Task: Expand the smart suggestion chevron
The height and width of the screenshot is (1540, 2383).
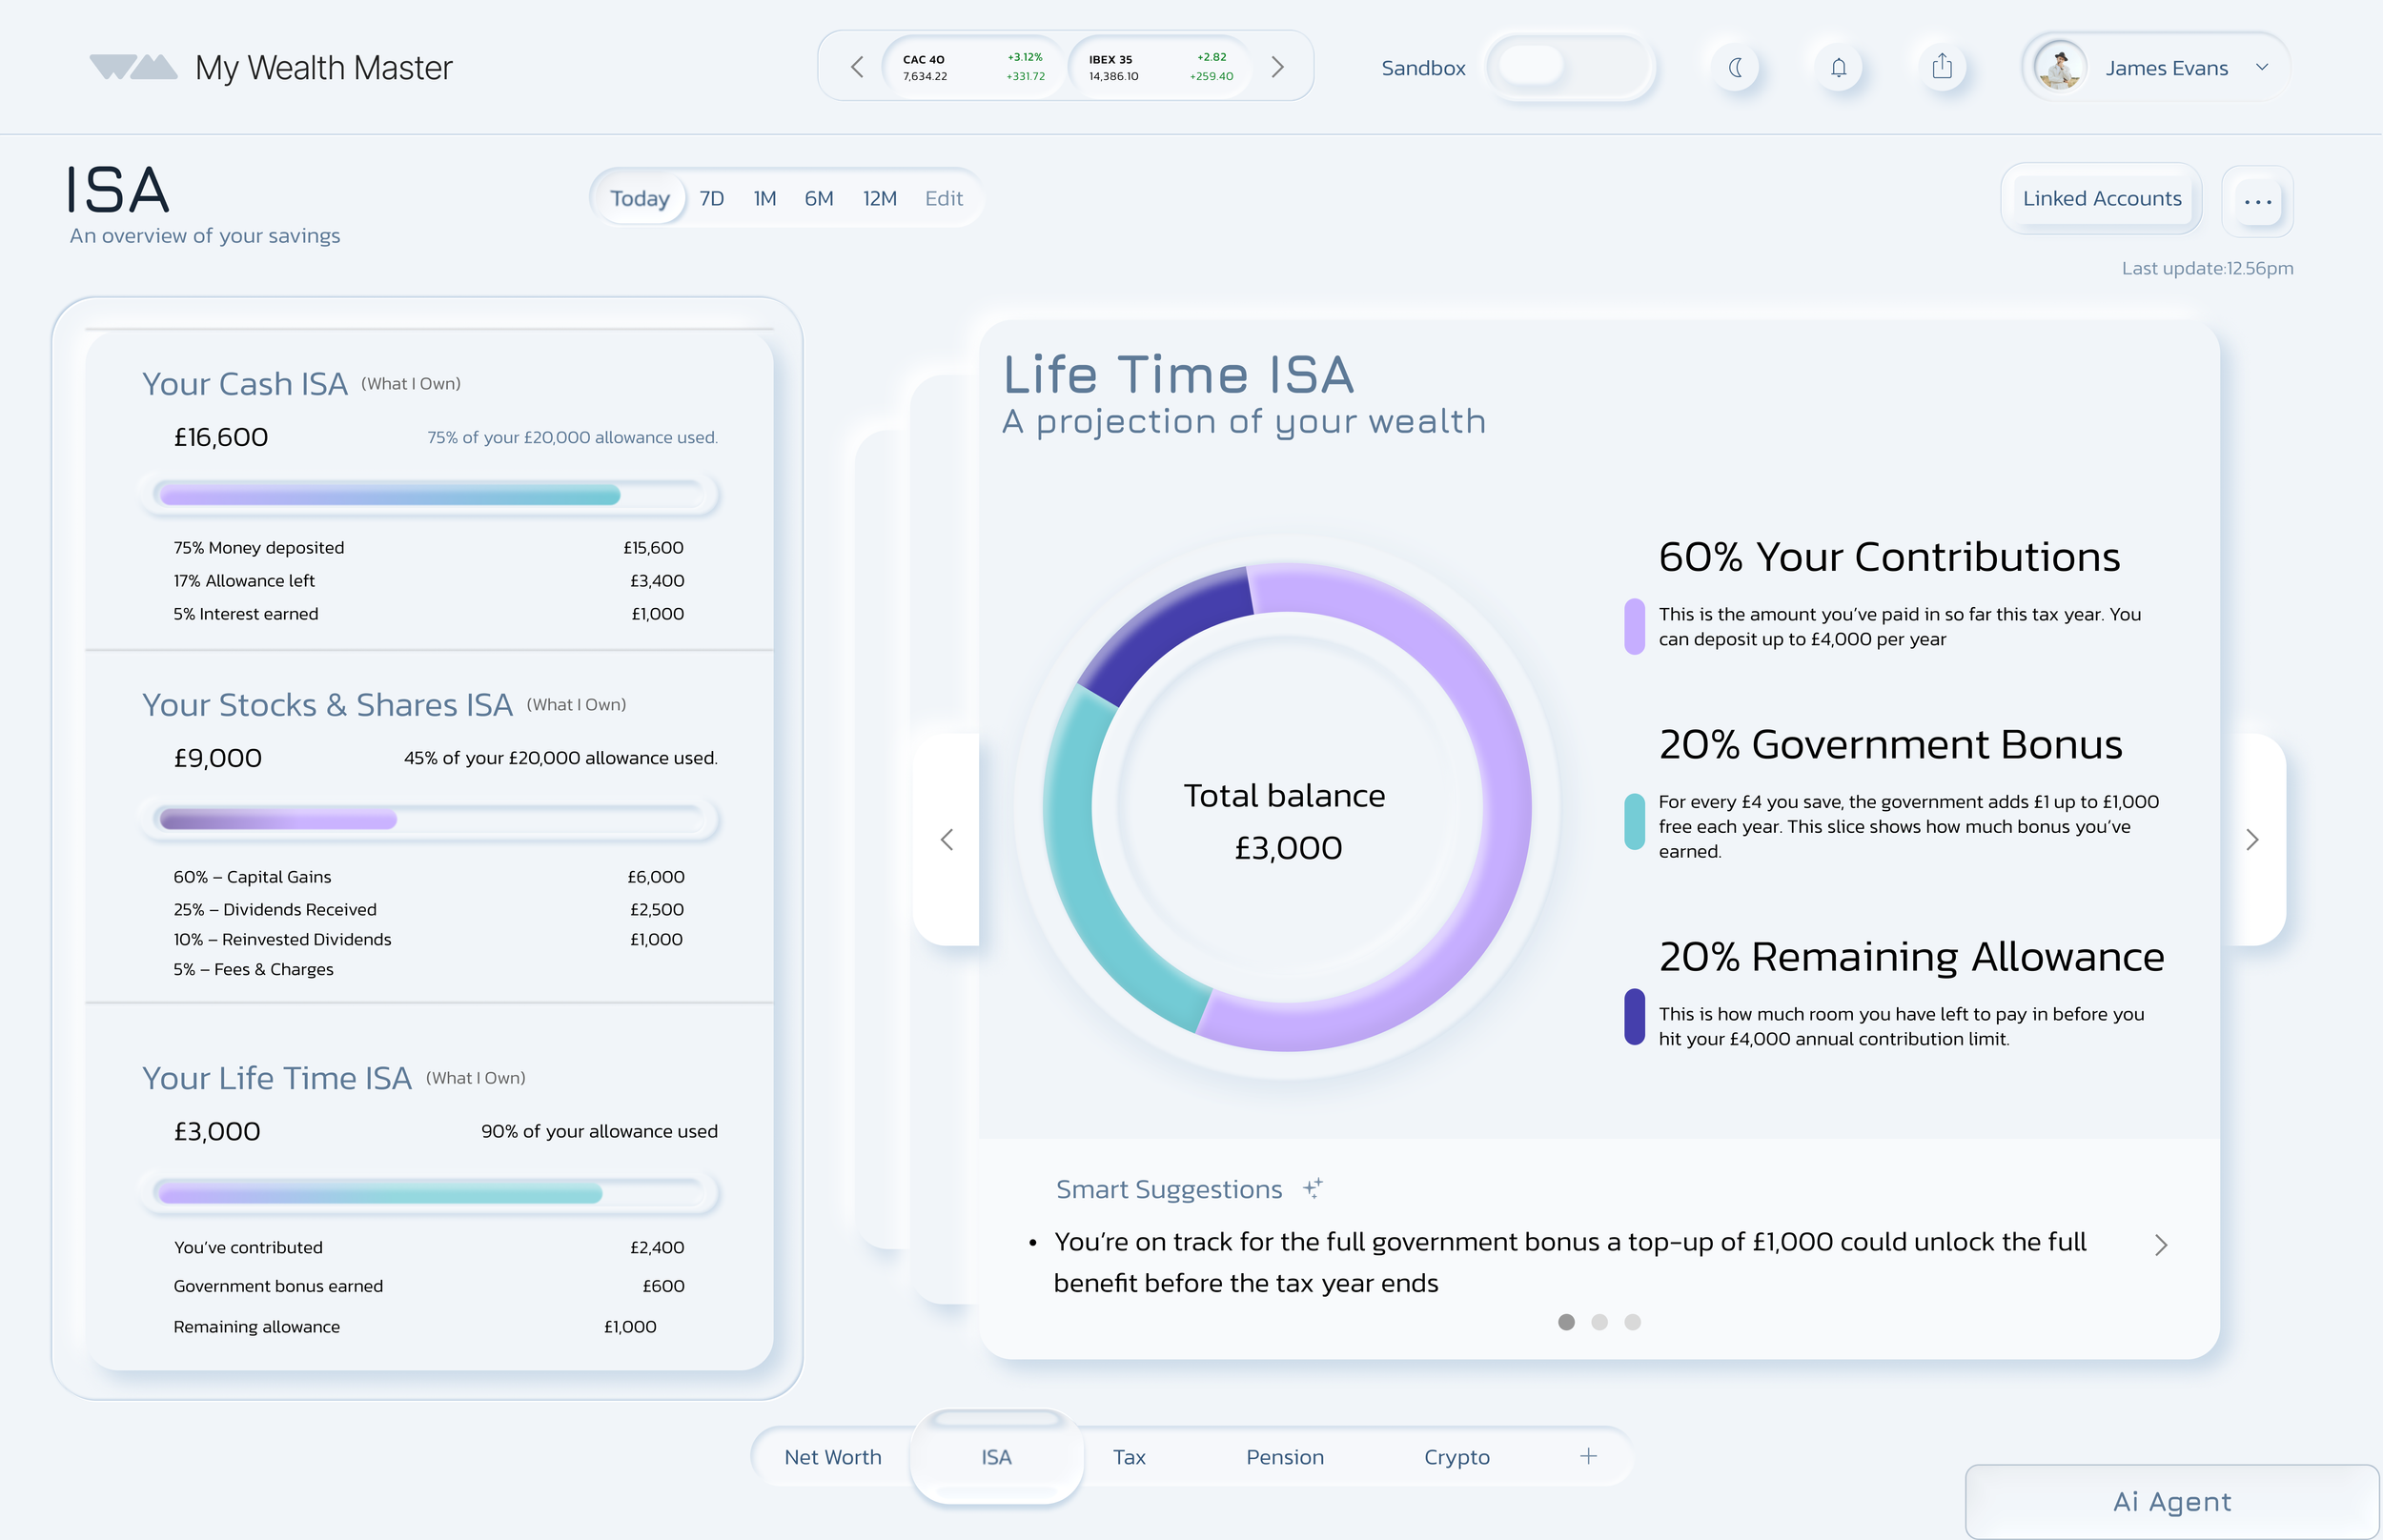Action: pyautogui.click(x=2160, y=1245)
